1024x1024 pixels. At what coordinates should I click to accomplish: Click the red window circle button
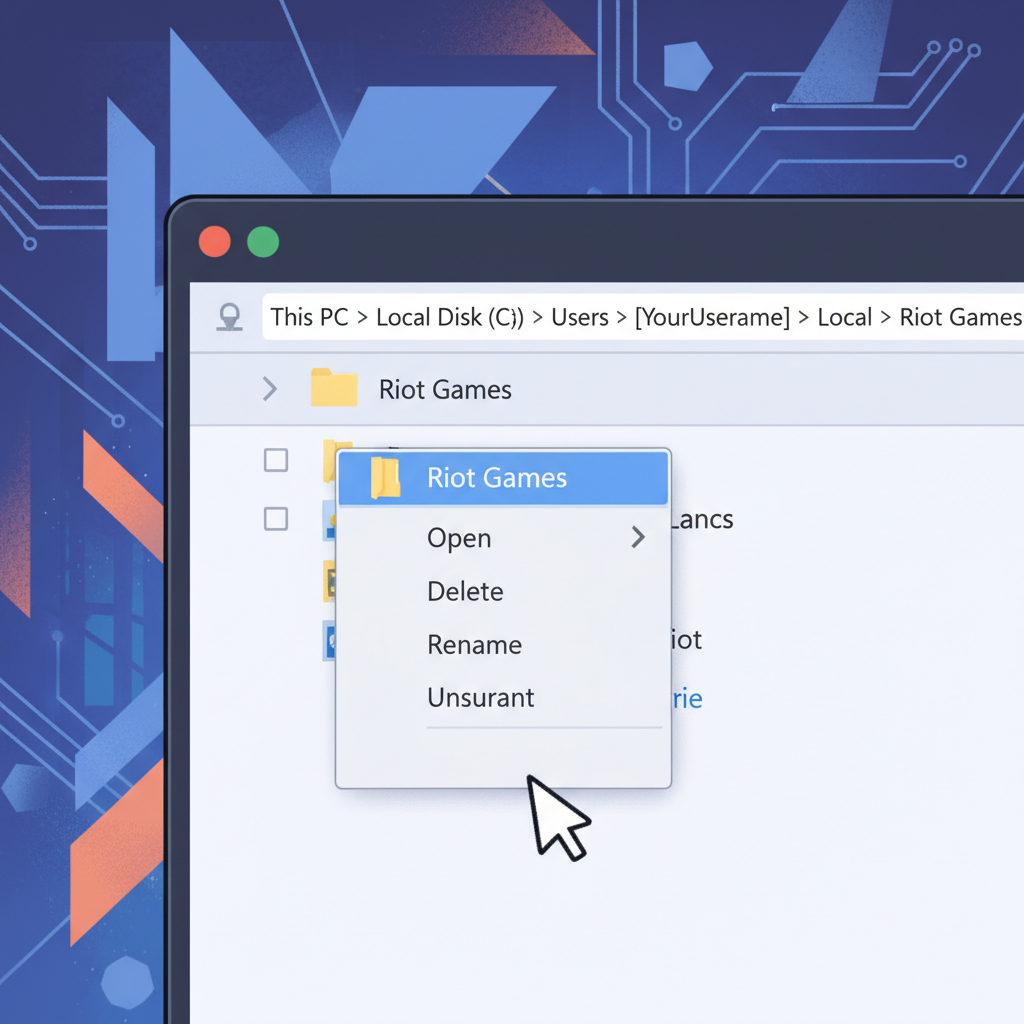coord(215,242)
